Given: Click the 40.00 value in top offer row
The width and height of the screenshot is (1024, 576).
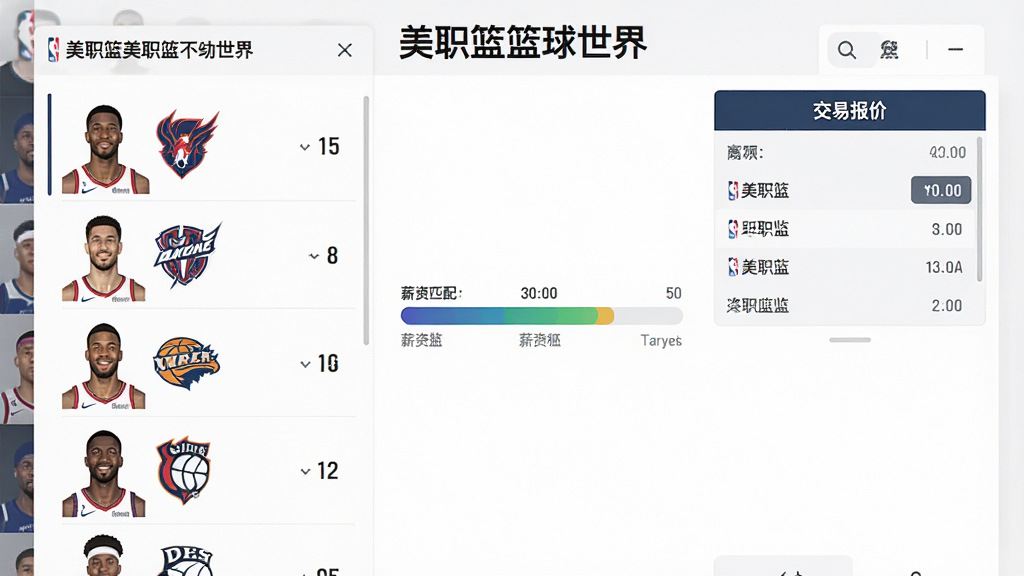Looking at the screenshot, I should (x=948, y=152).
